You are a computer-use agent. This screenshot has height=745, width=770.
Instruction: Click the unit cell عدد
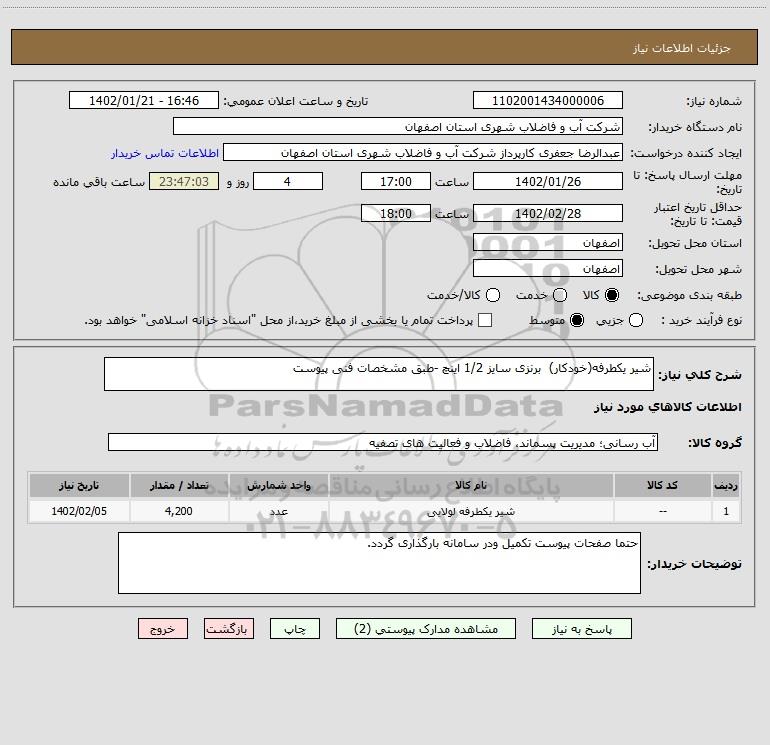[x=278, y=511]
